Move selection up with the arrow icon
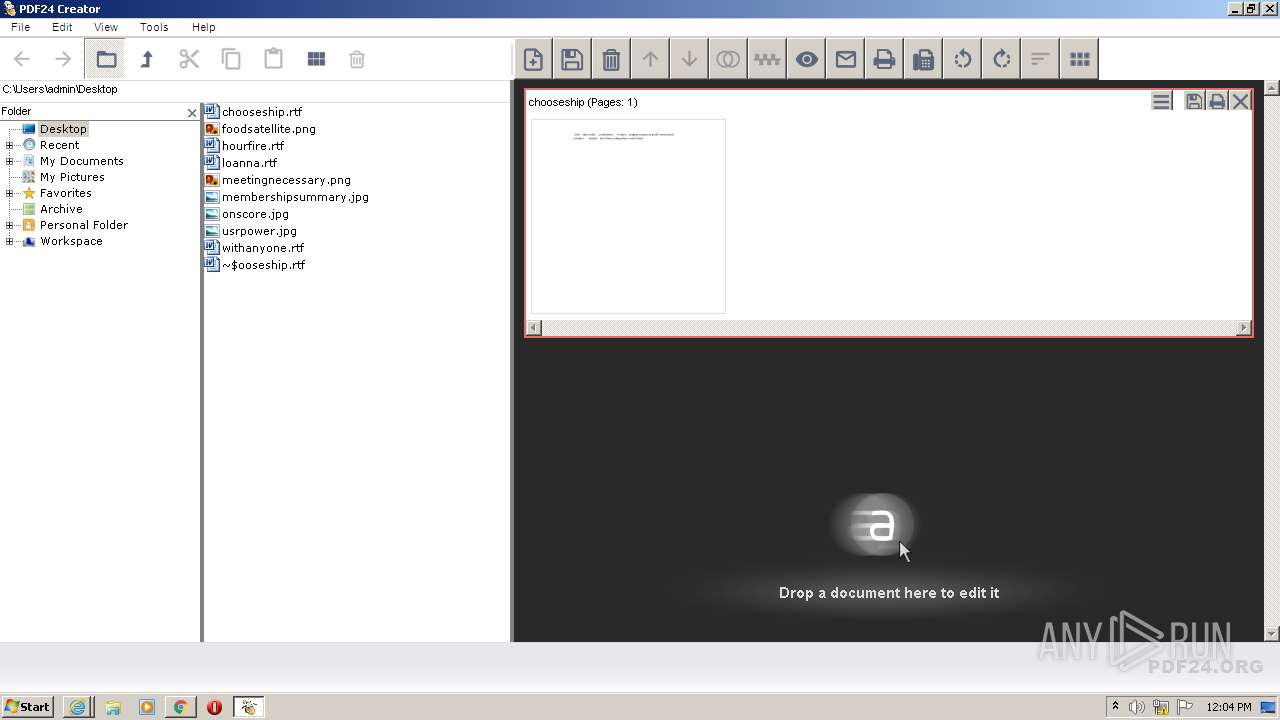Viewport: 1280px width, 720px height. [x=650, y=59]
